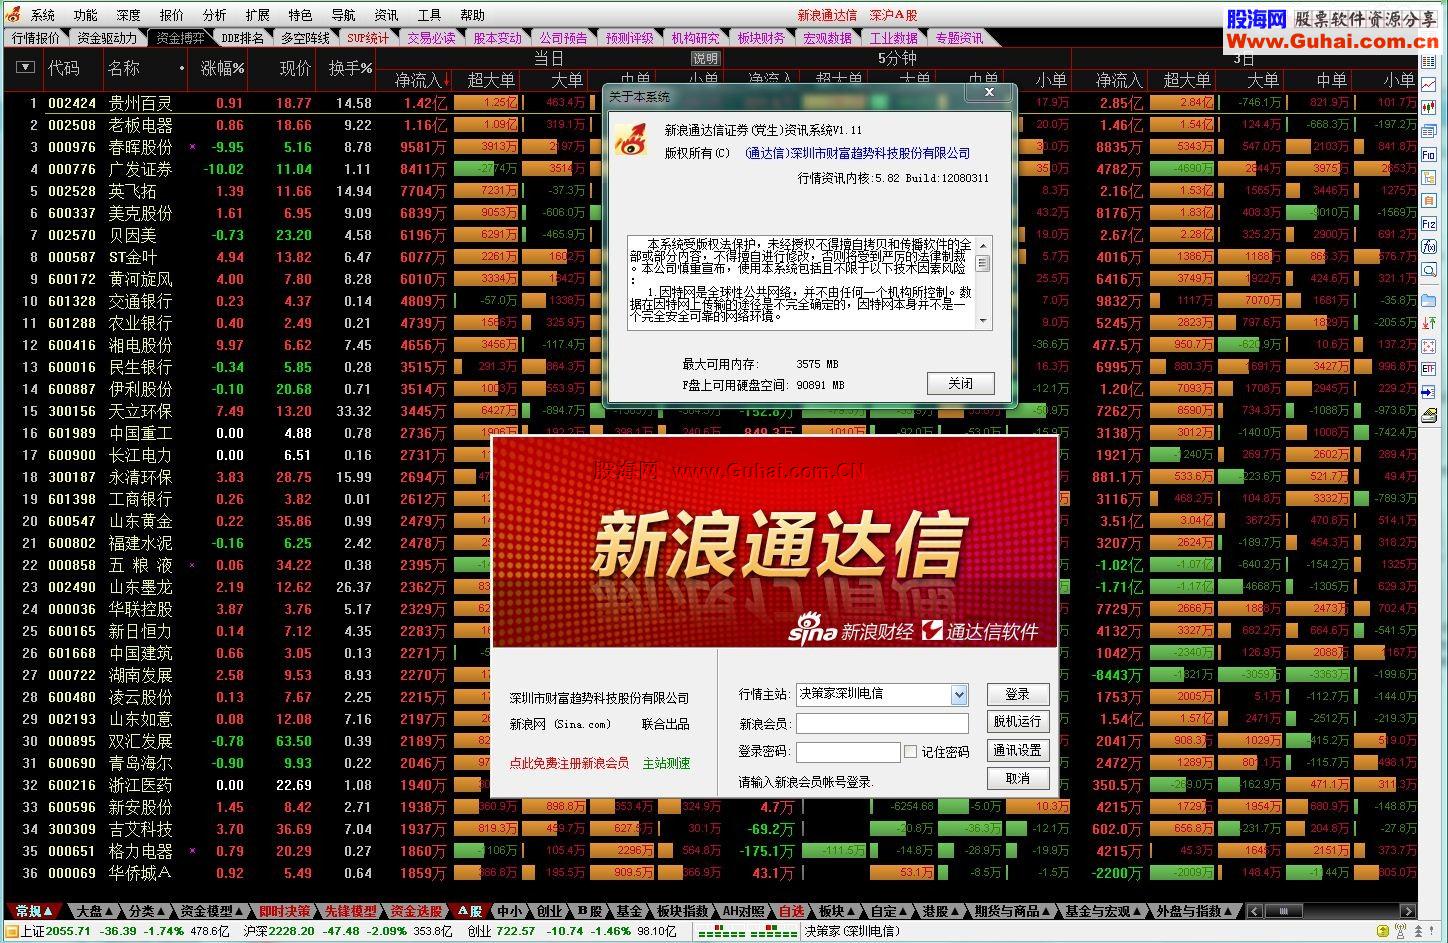Click the 主站测速 server speed test link
The image size is (1448, 943).
[x=666, y=763]
